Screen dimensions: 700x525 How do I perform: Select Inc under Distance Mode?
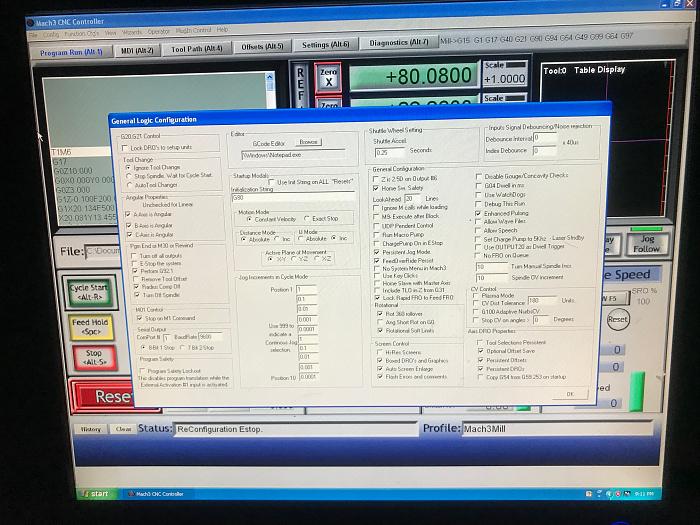(279, 239)
